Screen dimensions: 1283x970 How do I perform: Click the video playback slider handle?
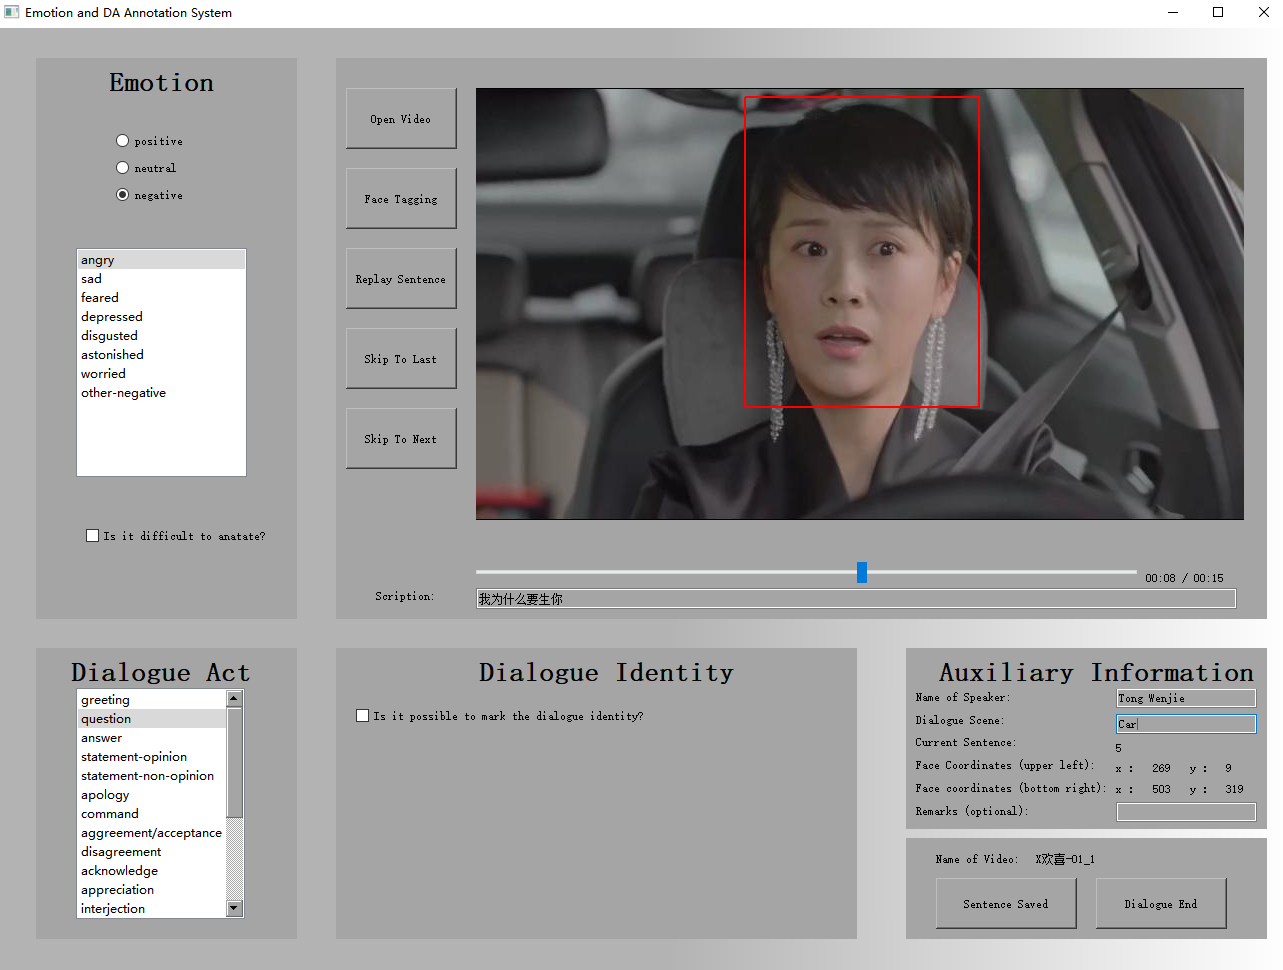[x=862, y=572]
